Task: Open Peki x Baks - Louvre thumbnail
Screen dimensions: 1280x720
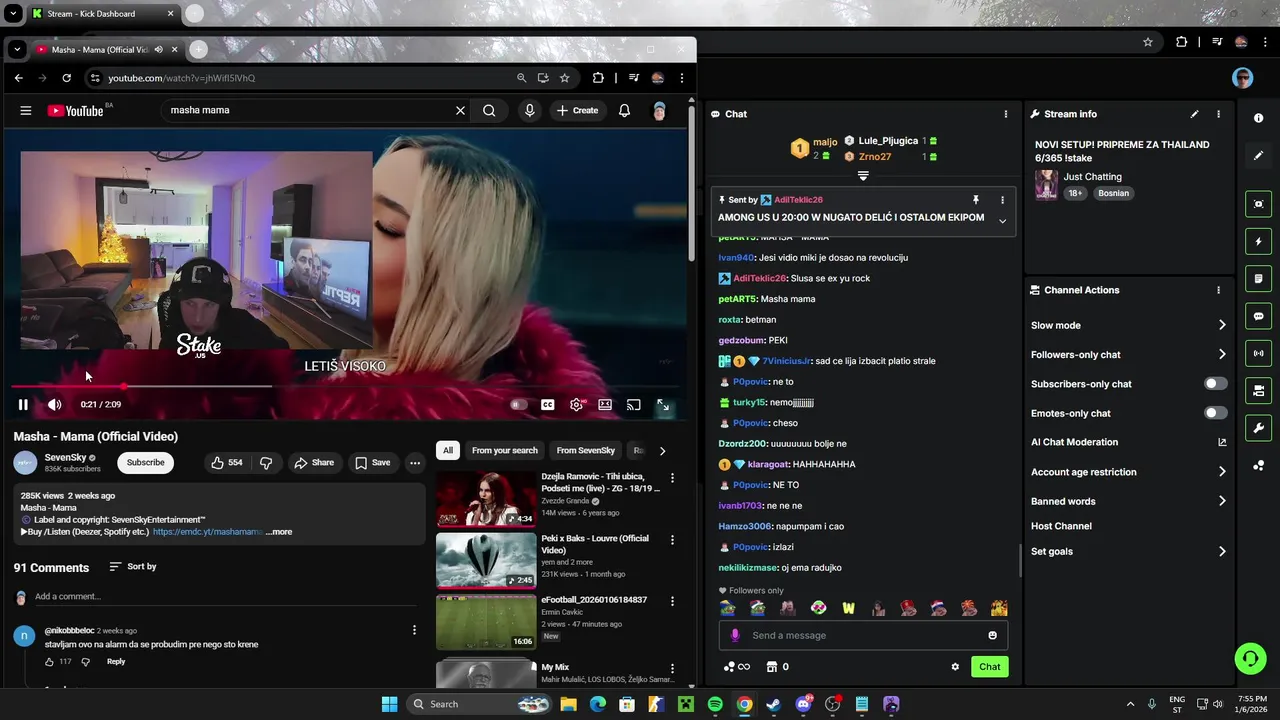Action: 486,560
